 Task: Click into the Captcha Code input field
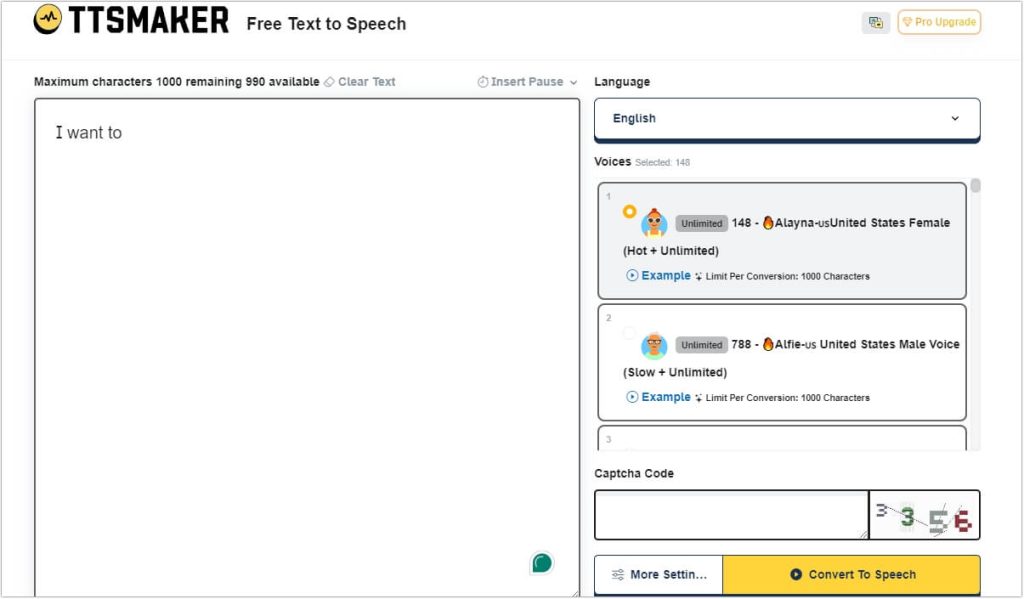click(x=730, y=515)
